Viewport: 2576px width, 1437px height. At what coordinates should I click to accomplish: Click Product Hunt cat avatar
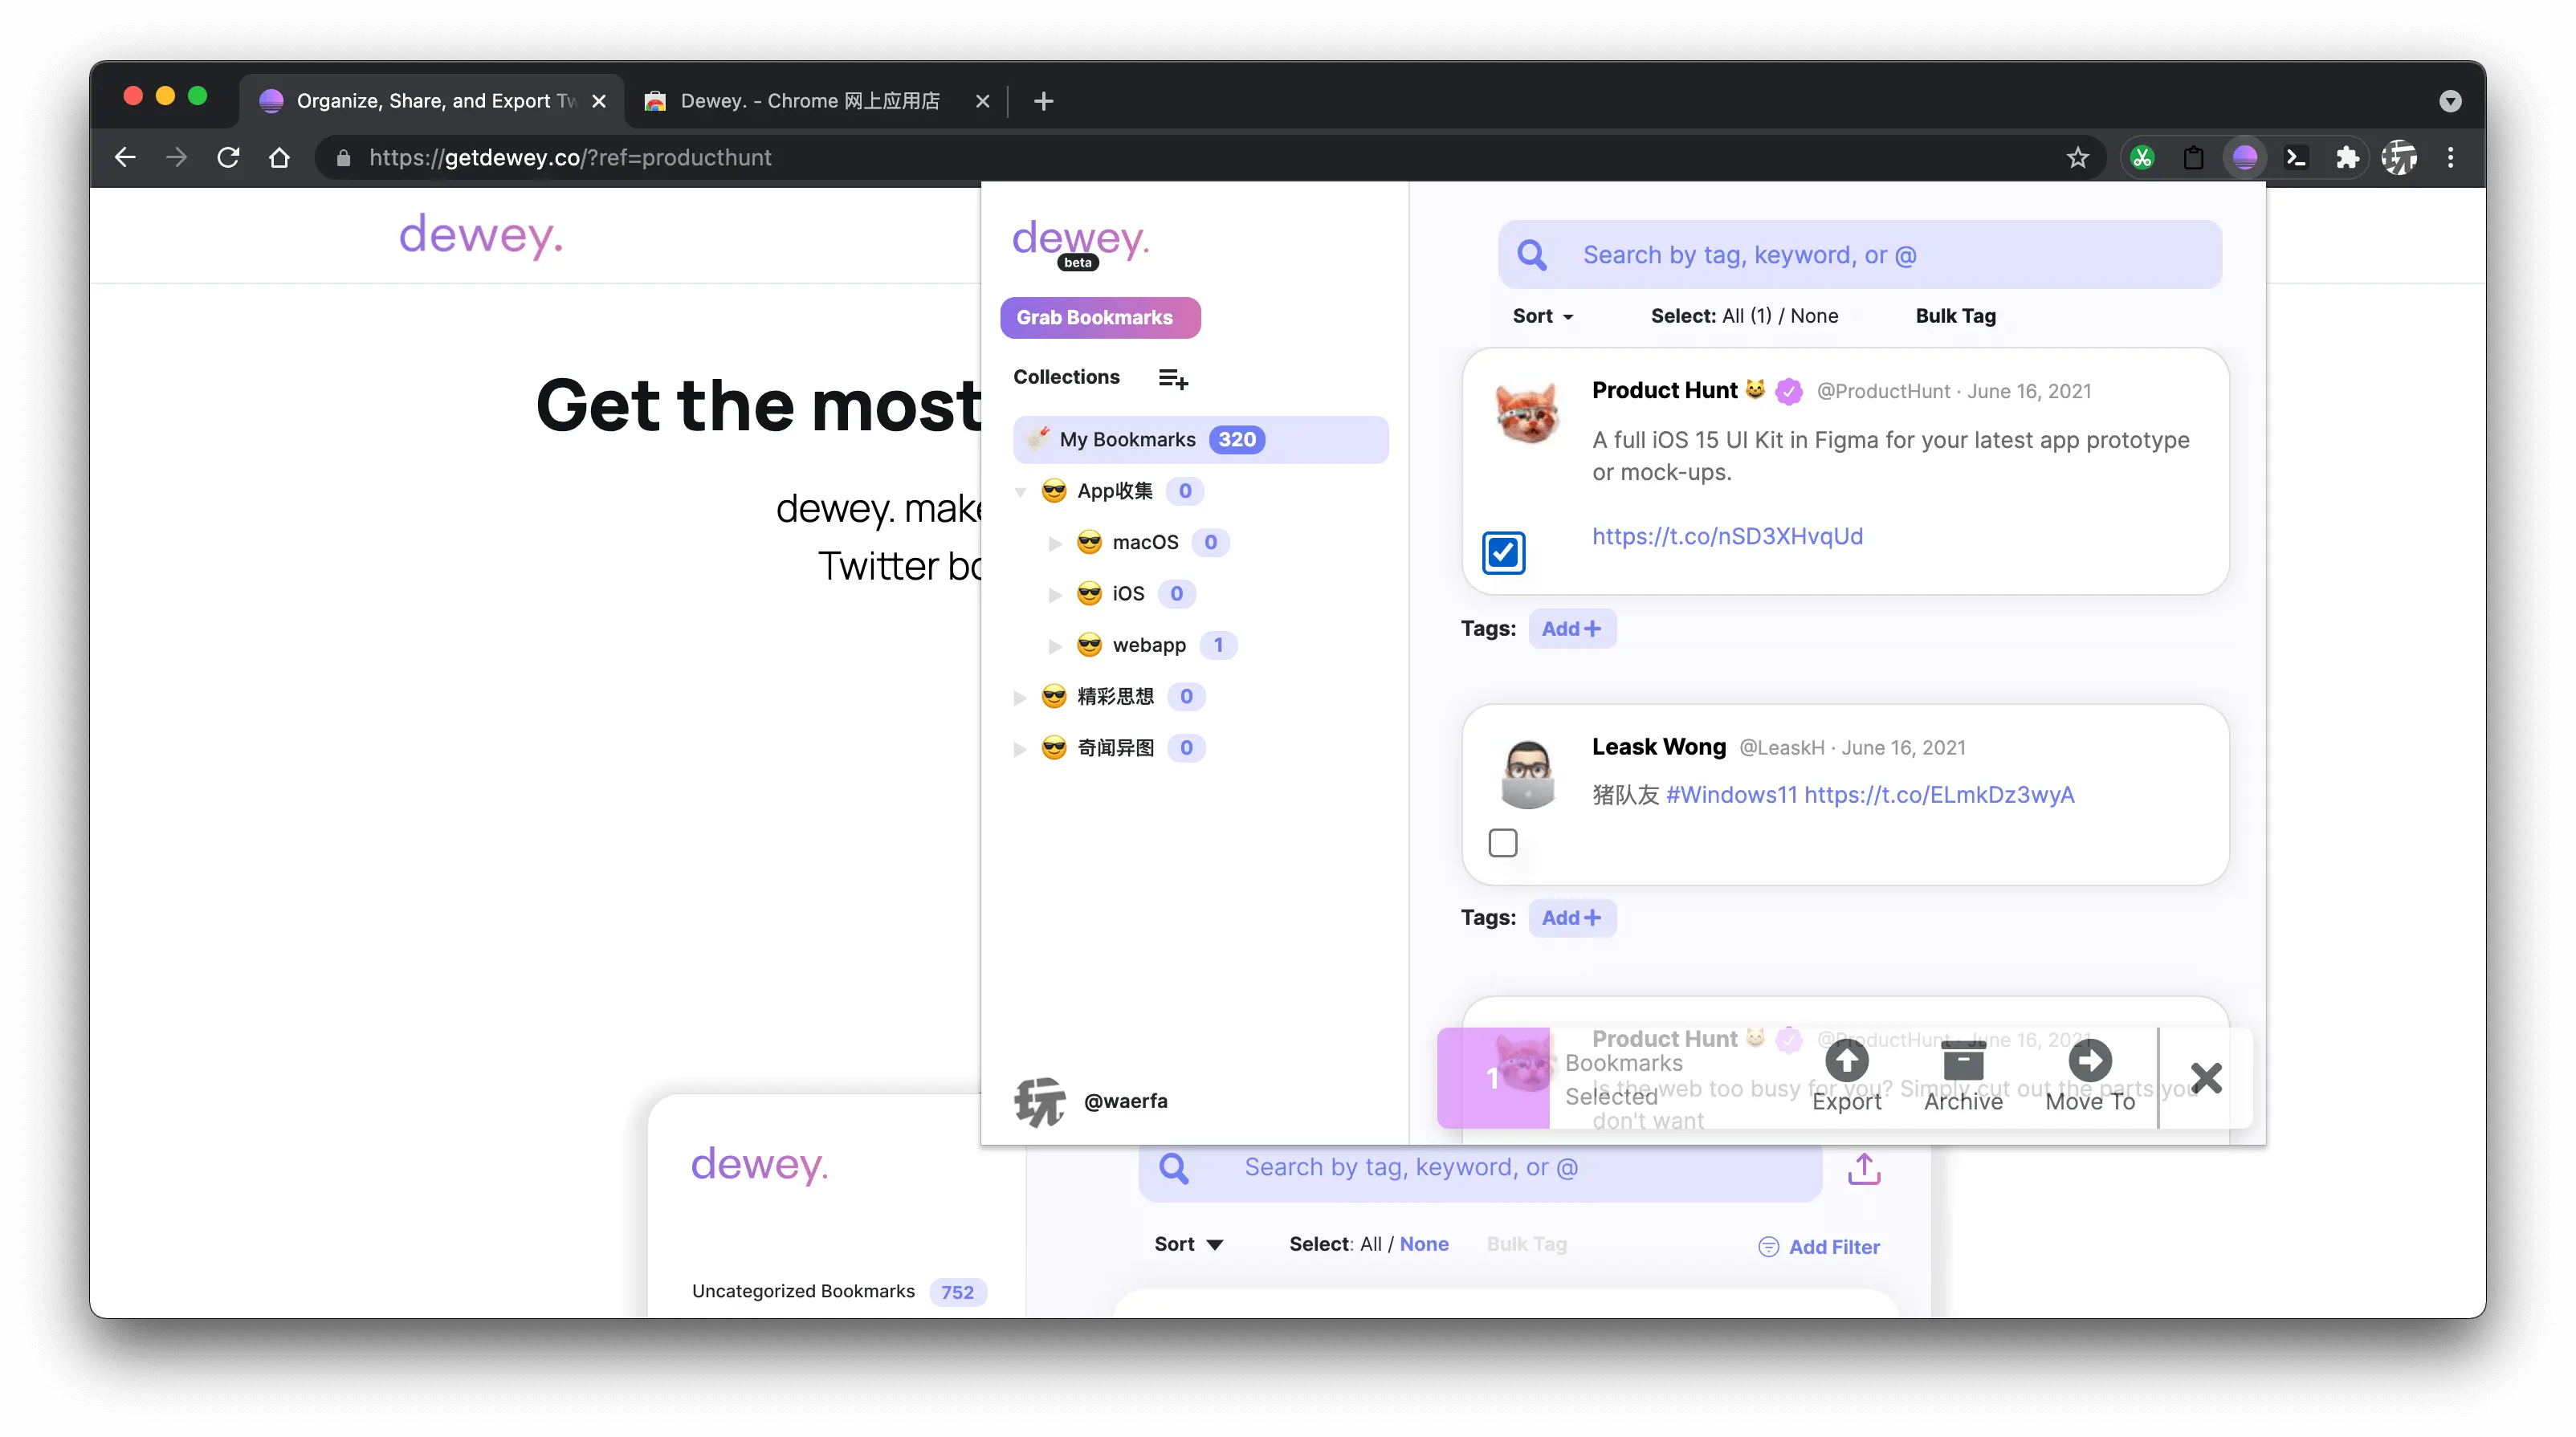(1527, 412)
